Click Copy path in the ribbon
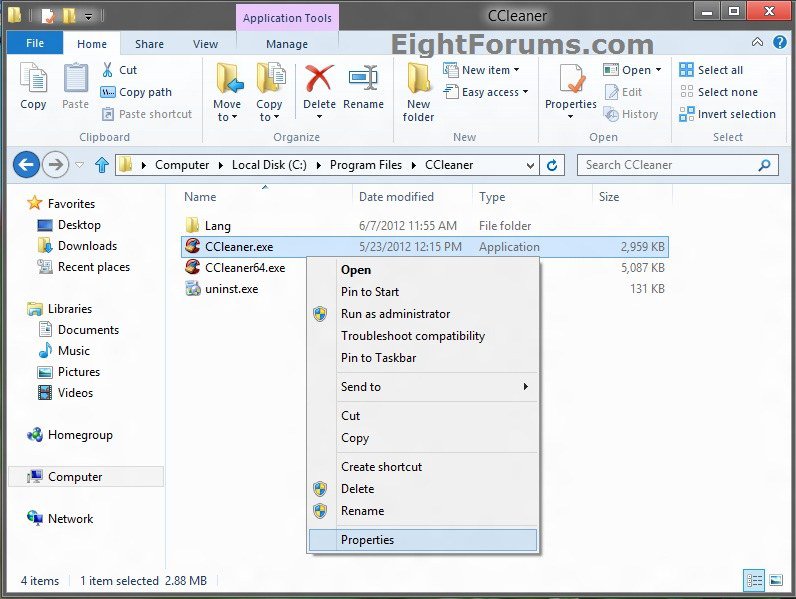Image resolution: width=796 pixels, height=599 pixels. tap(136, 92)
